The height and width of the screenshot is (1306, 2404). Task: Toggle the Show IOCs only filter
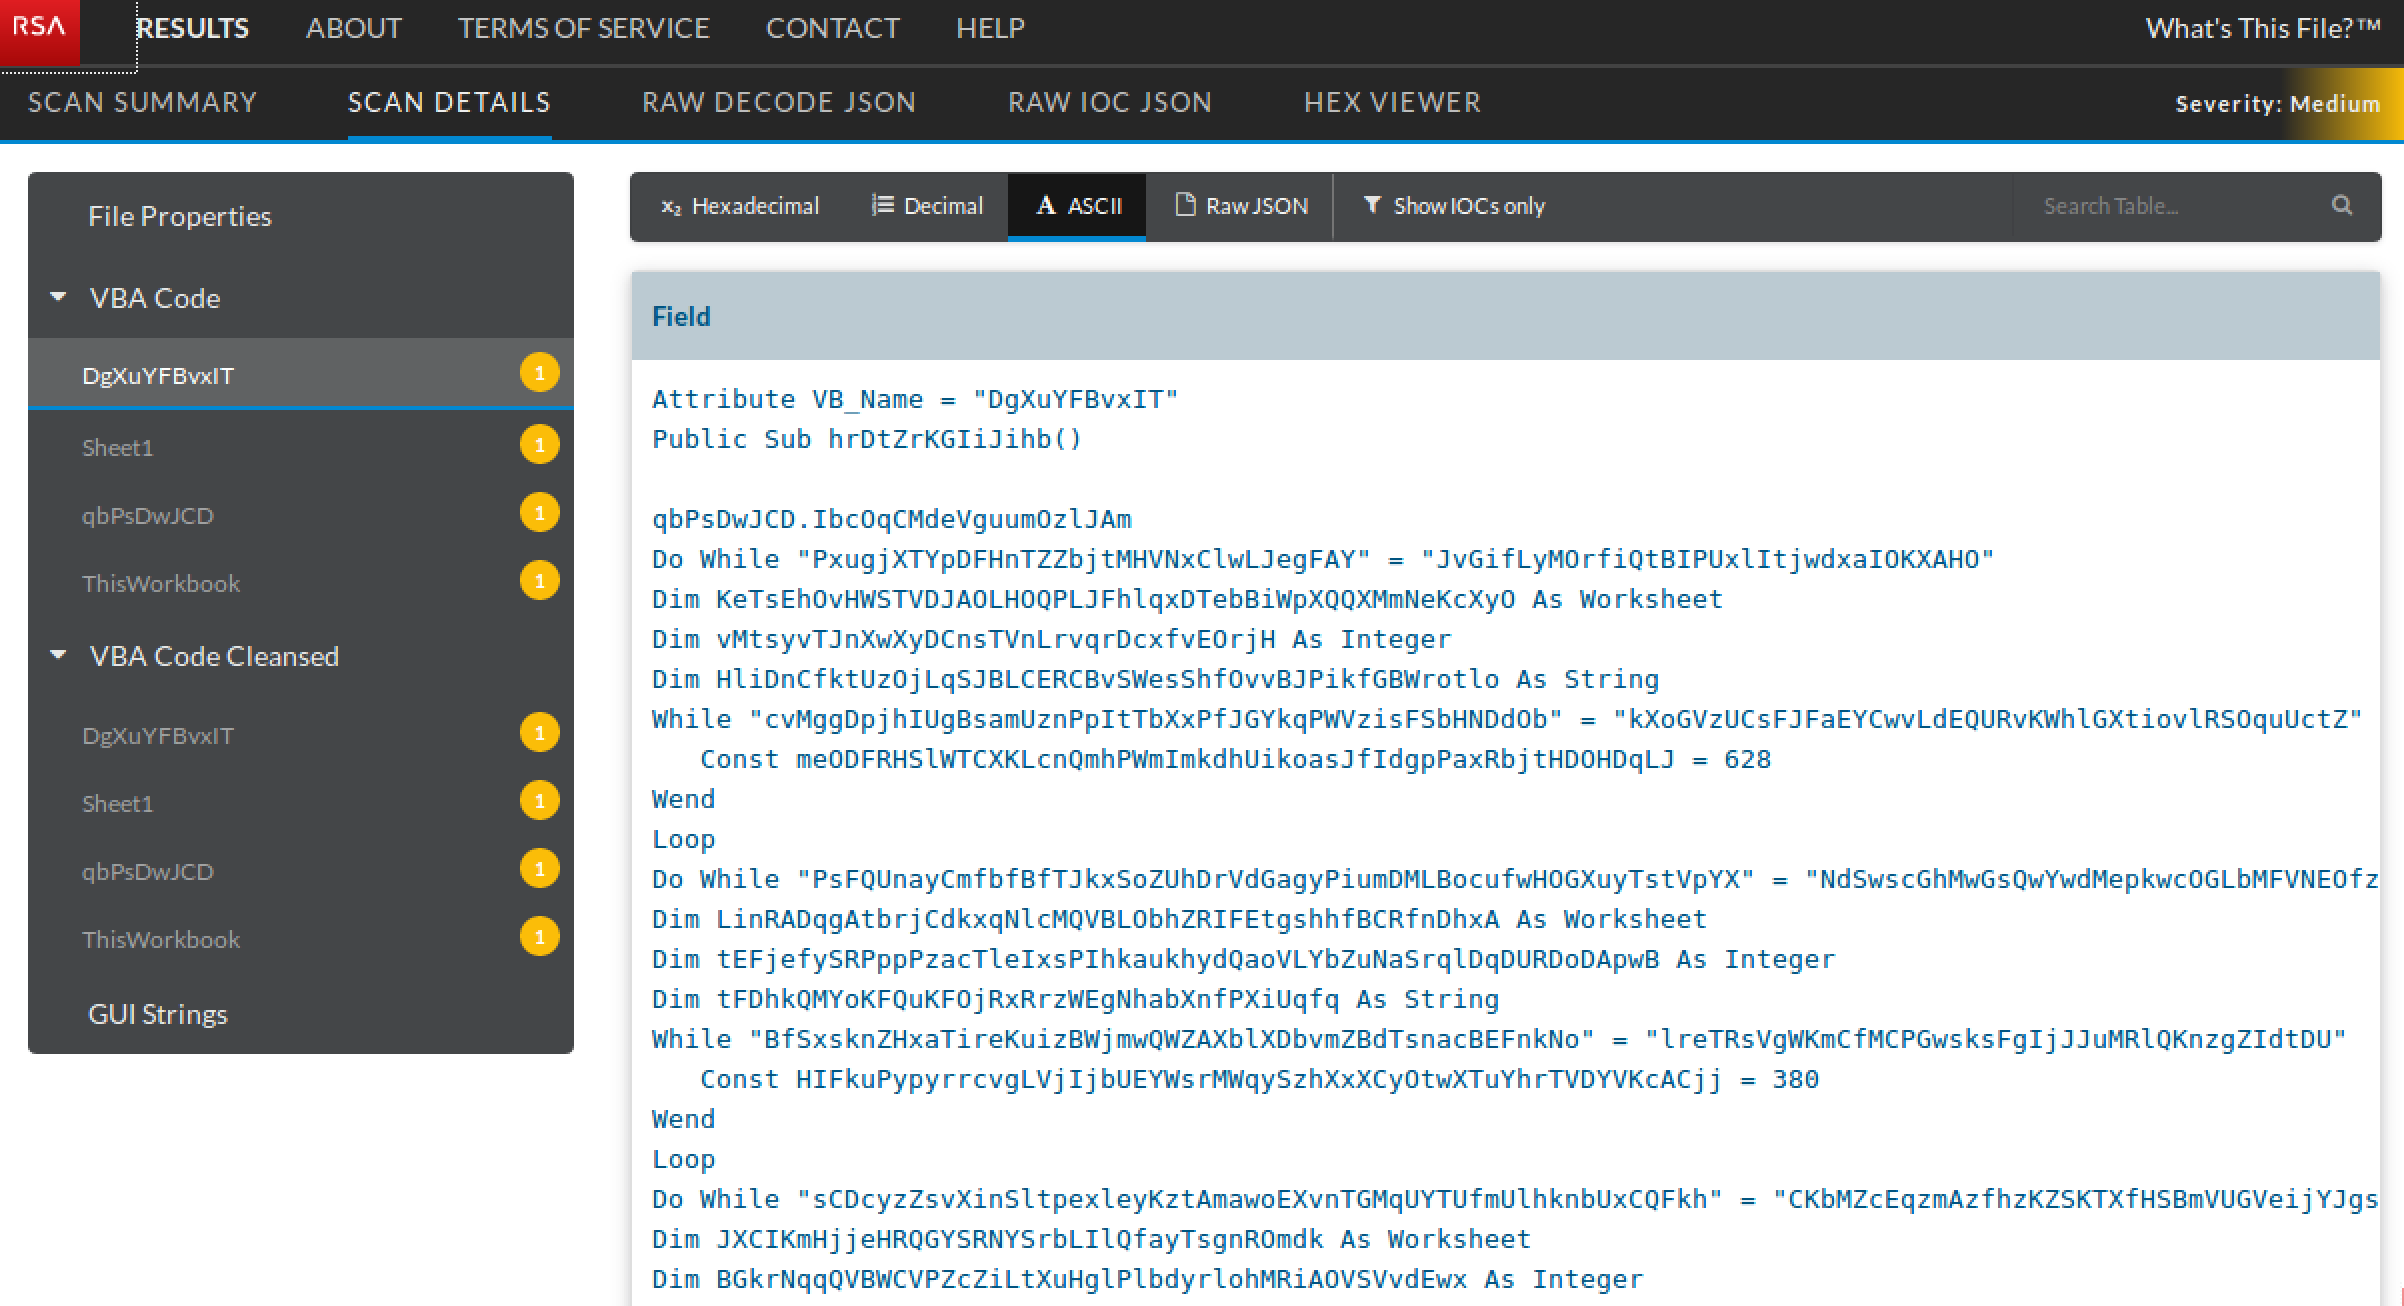(x=1454, y=206)
